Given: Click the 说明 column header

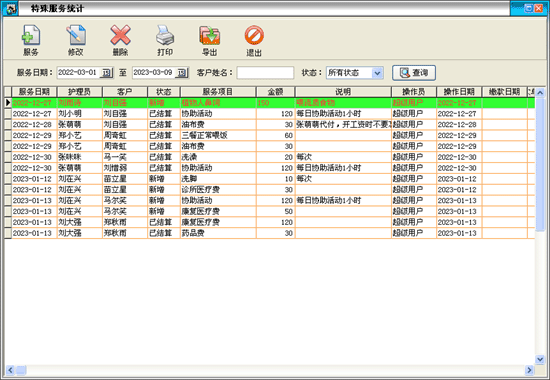Looking at the screenshot, I should (343, 92).
